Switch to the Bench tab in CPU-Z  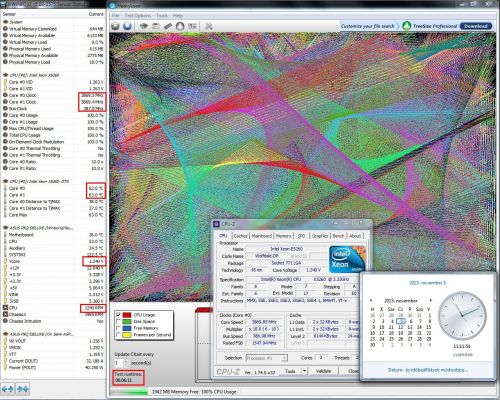(x=338, y=236)
